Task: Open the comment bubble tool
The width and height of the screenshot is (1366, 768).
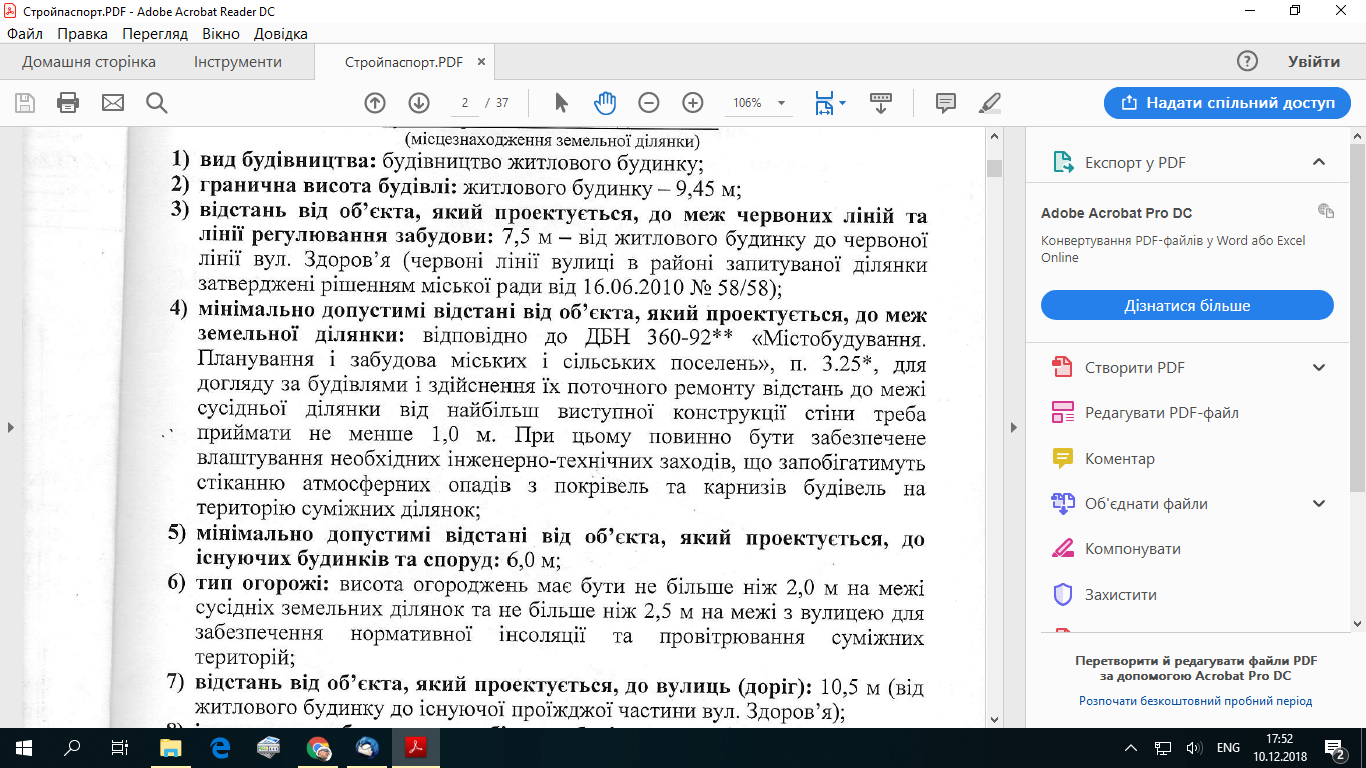Action: [945, 102]
